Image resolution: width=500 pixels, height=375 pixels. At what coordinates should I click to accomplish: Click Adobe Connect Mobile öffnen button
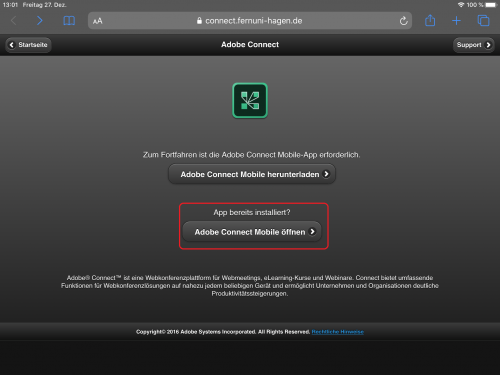coord(252,232)
